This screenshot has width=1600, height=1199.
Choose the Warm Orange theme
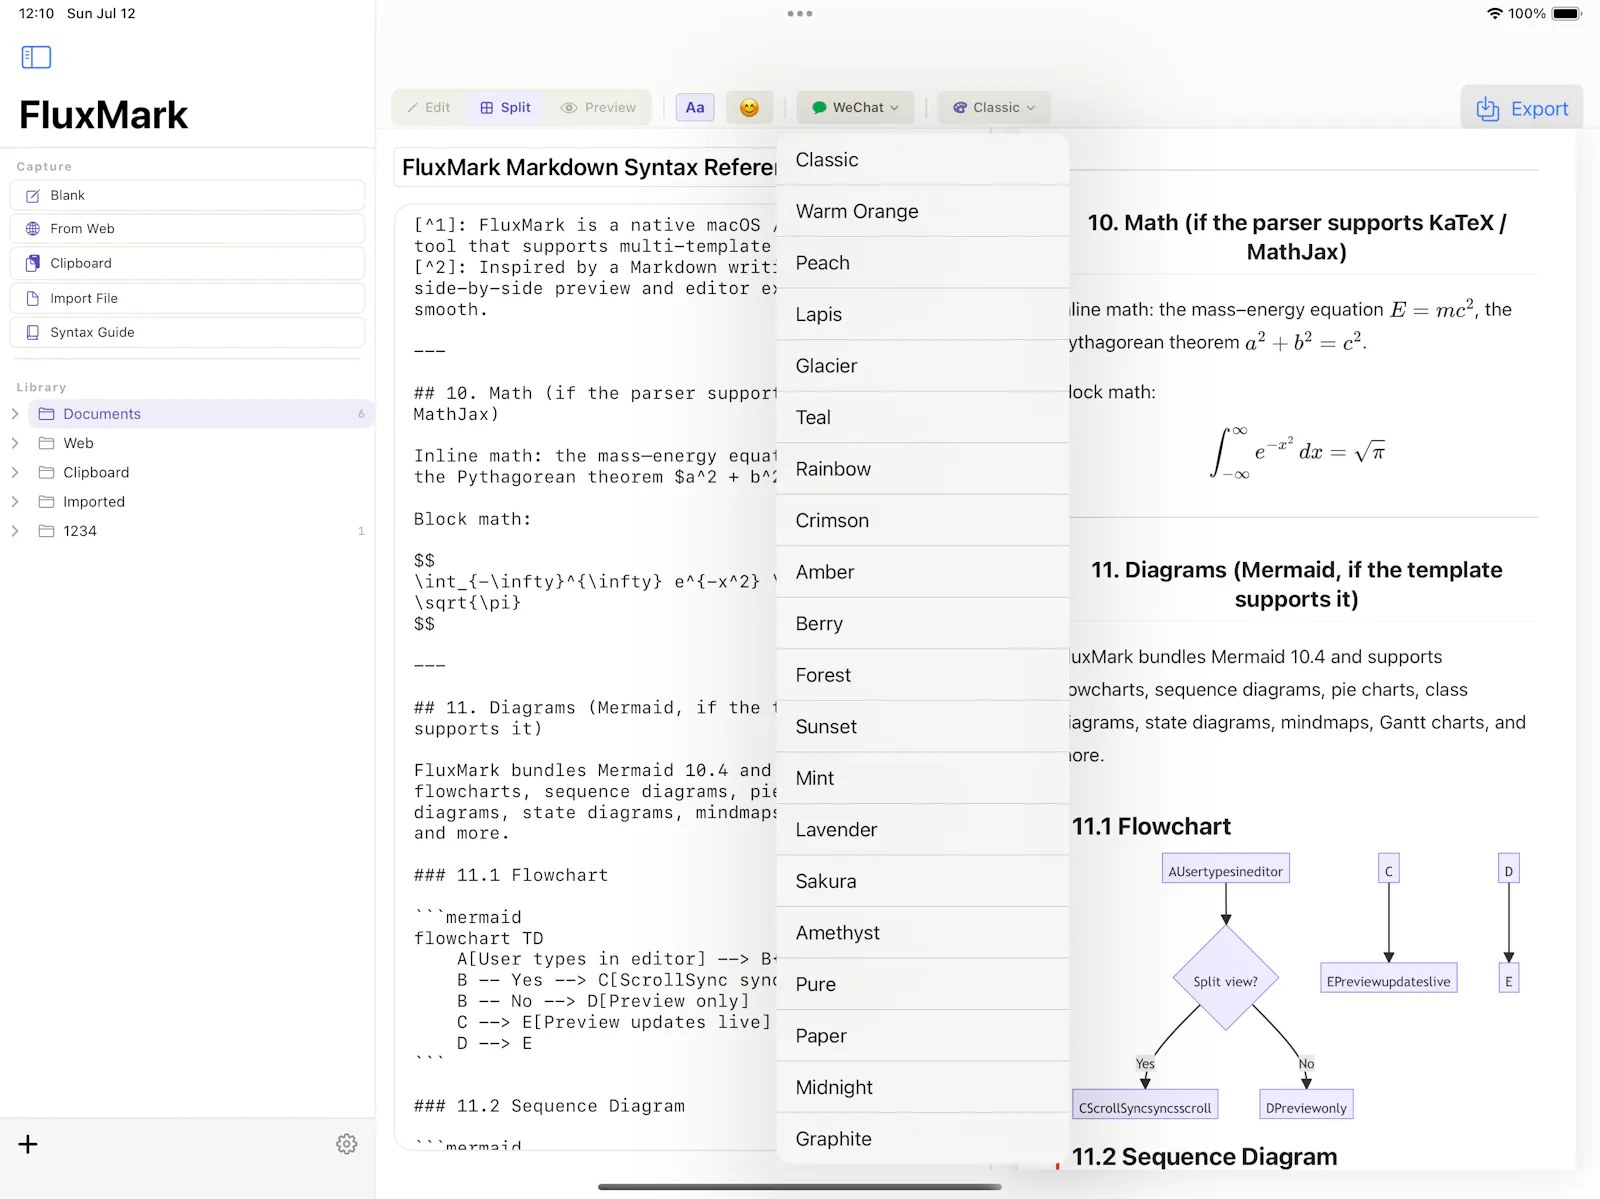click(923, 211)
